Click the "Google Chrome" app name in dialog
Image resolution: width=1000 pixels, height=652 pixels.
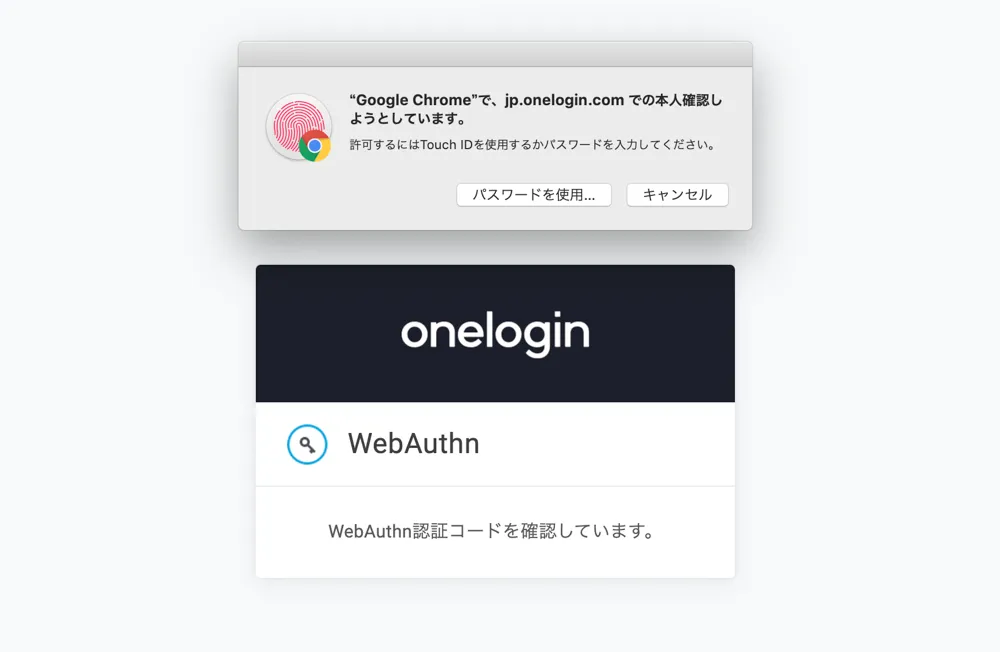413,100
